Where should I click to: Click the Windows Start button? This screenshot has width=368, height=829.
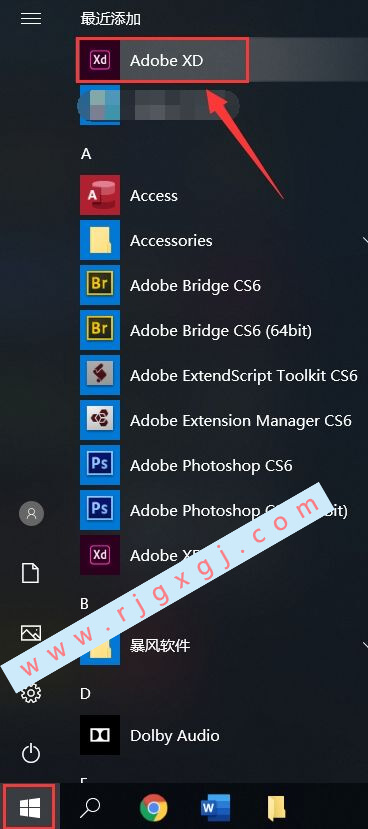30,807
